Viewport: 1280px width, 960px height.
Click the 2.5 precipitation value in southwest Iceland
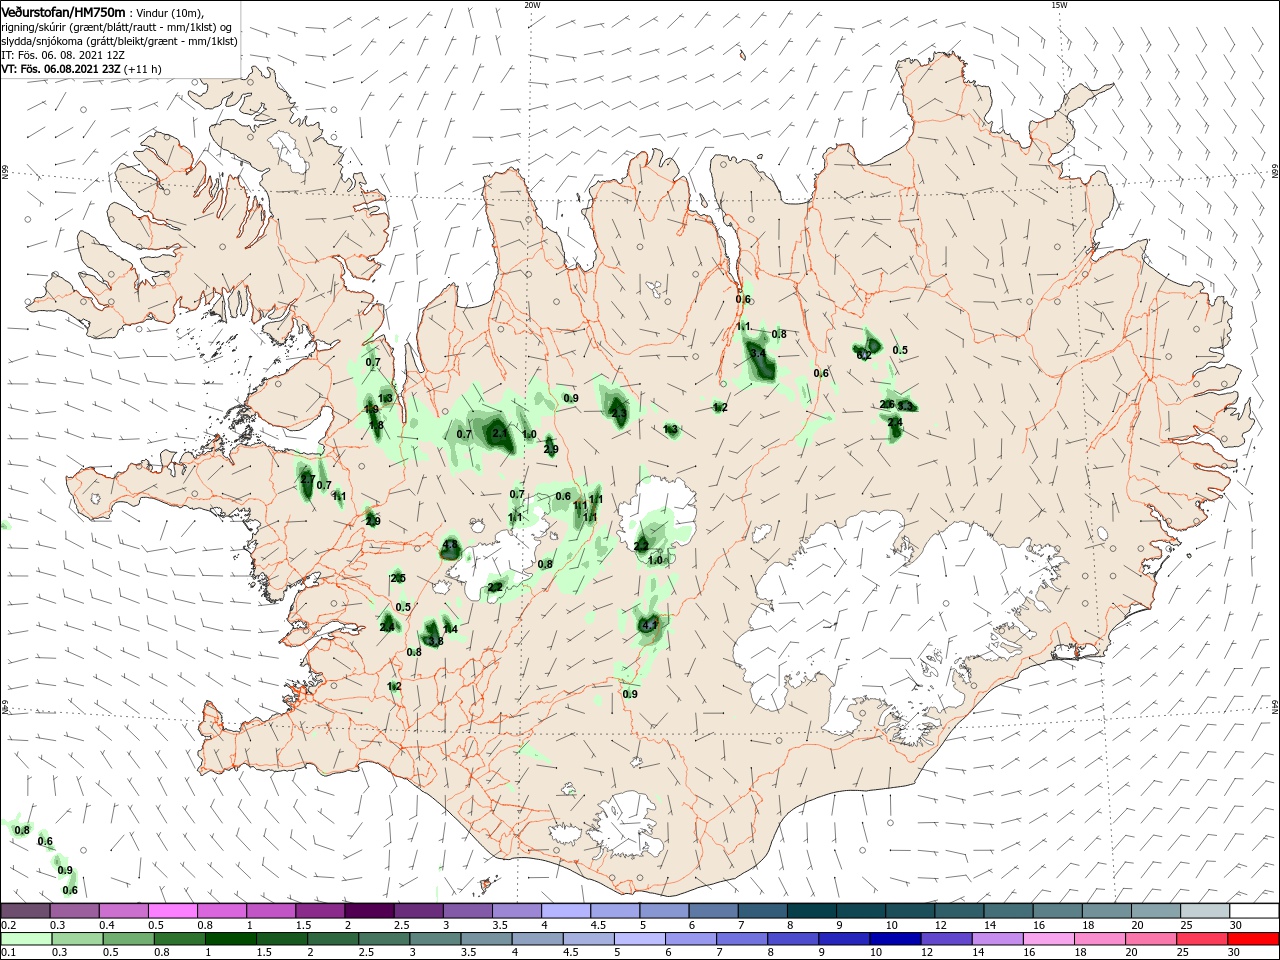click(x=398, y=578)
